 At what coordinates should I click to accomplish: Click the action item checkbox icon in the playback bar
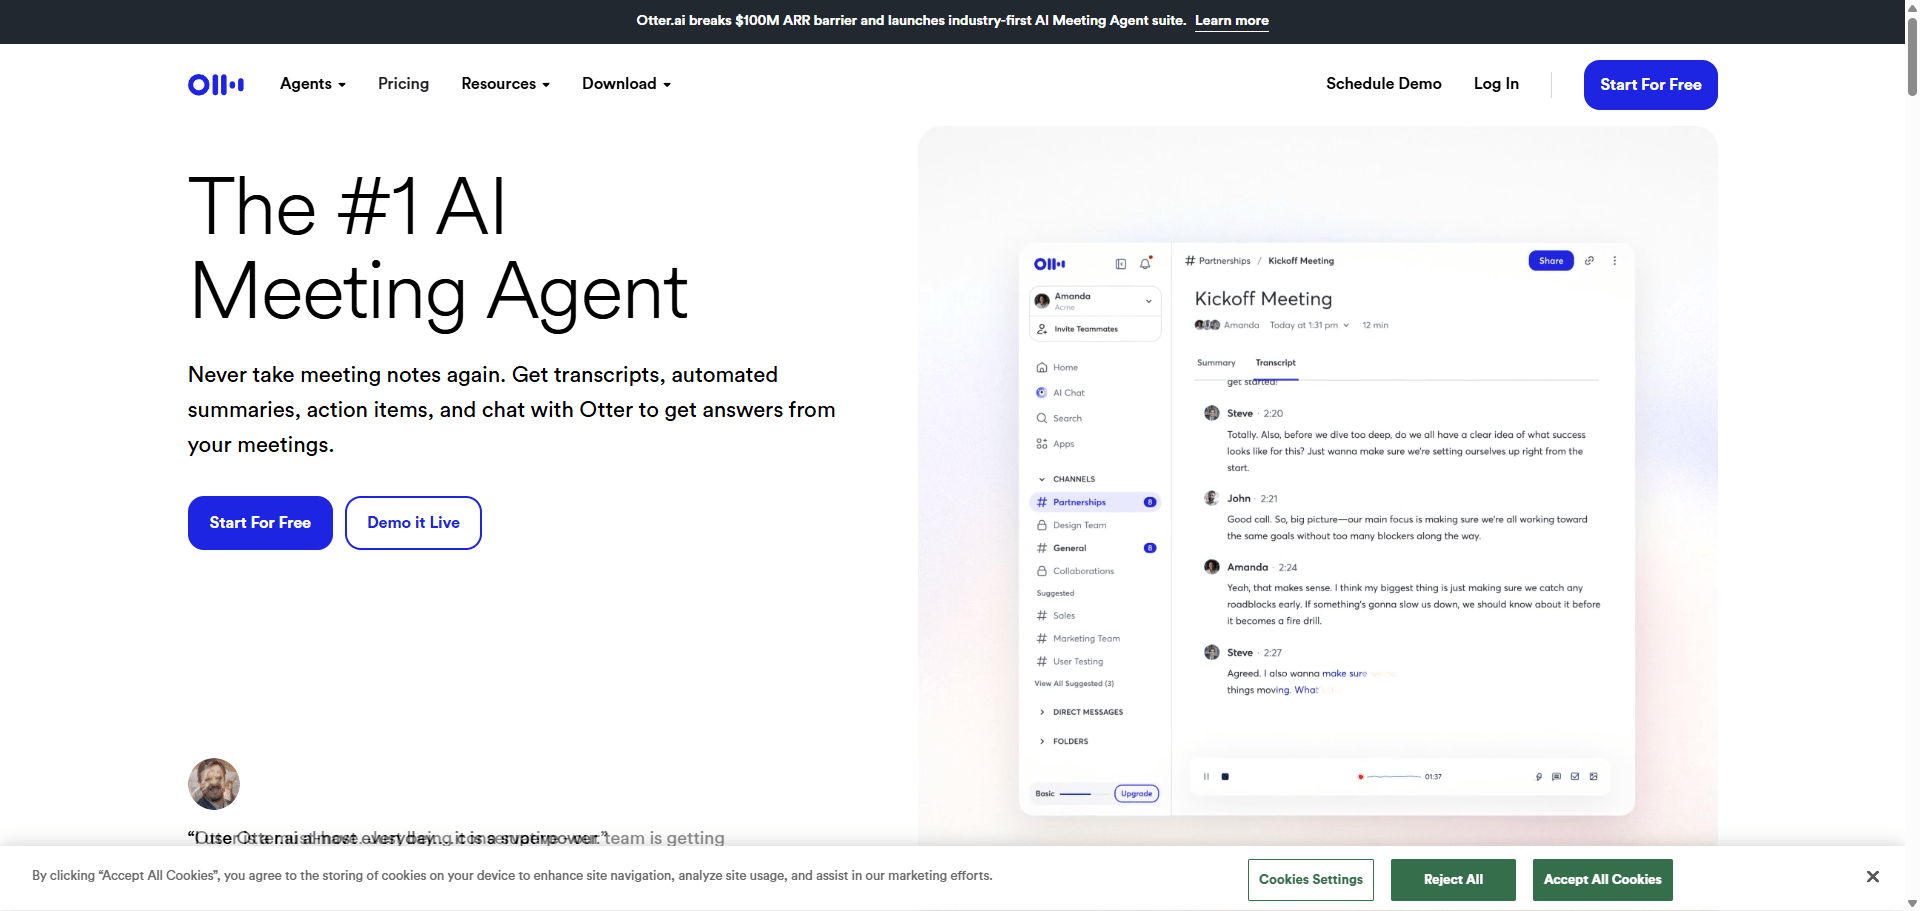(x=1575, y=777)
